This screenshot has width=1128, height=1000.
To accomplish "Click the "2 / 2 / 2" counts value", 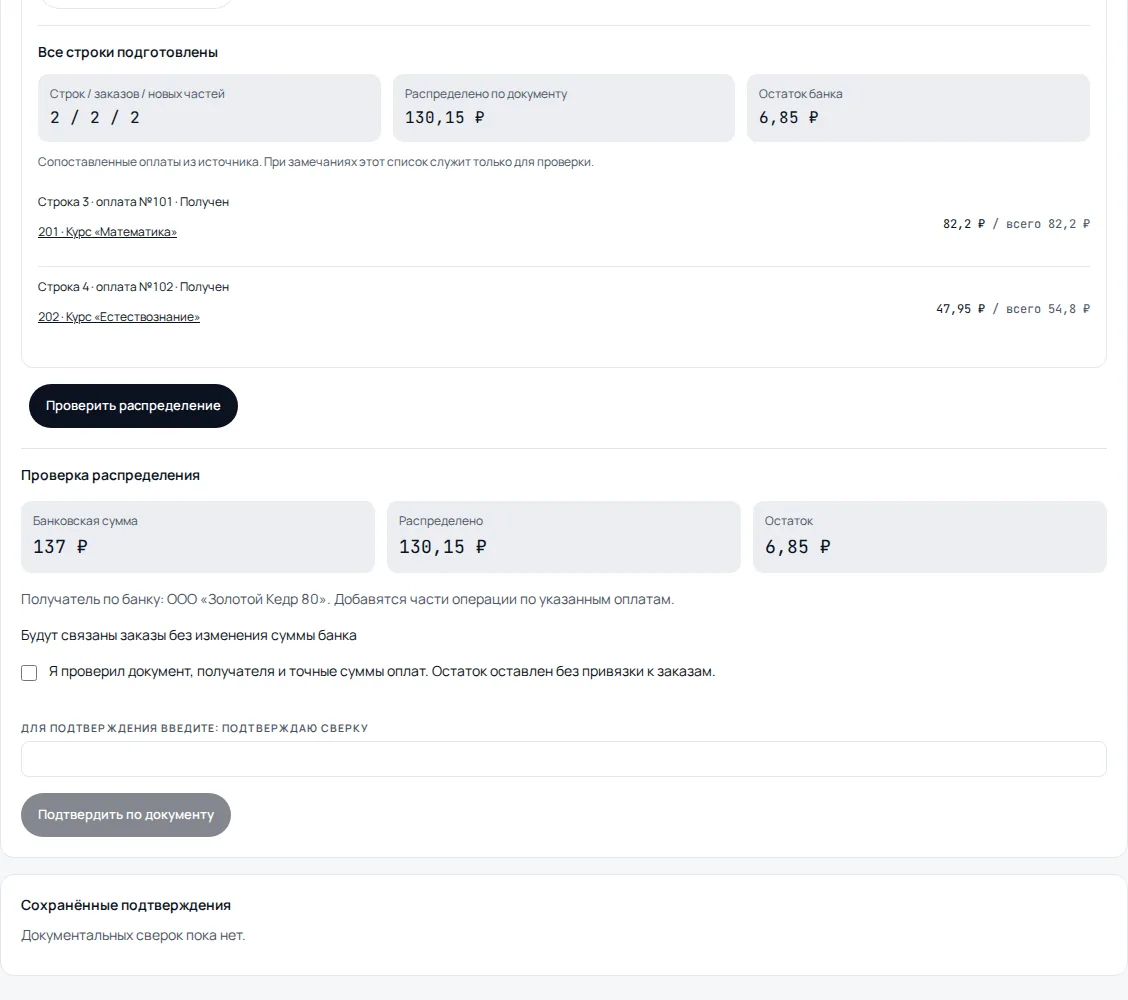I will pos(94,117).
